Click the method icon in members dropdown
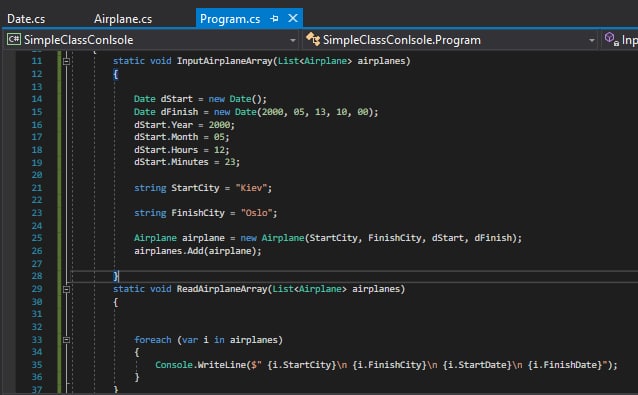 [x=612, y=39]
